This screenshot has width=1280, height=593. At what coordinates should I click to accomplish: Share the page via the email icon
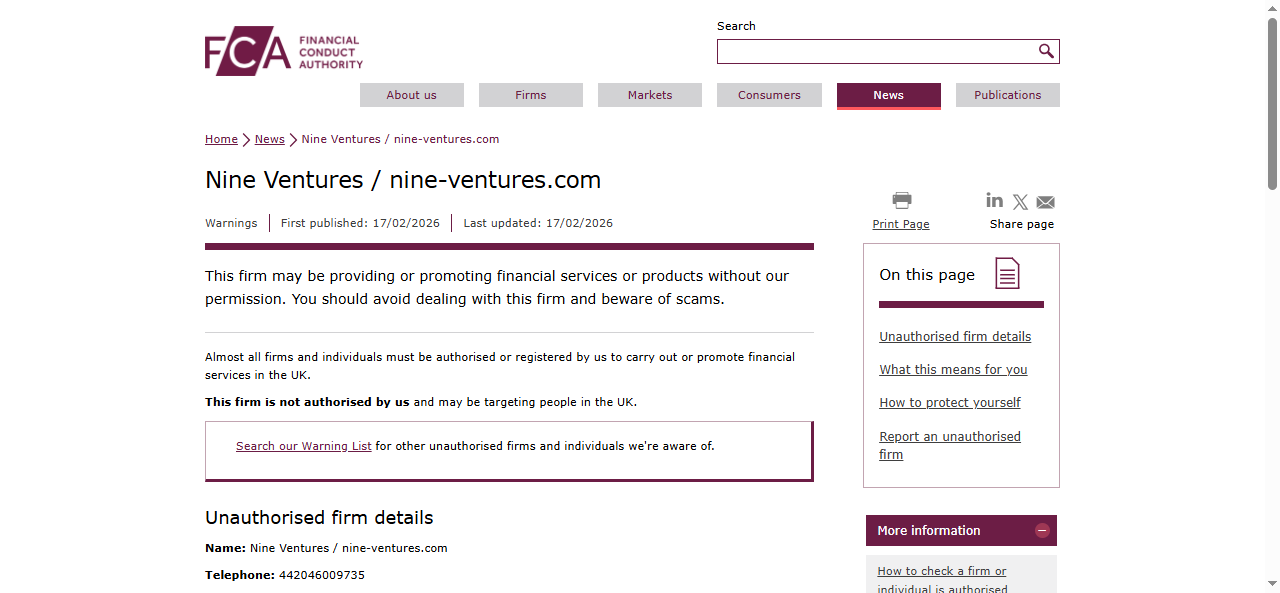(1045, 201)
